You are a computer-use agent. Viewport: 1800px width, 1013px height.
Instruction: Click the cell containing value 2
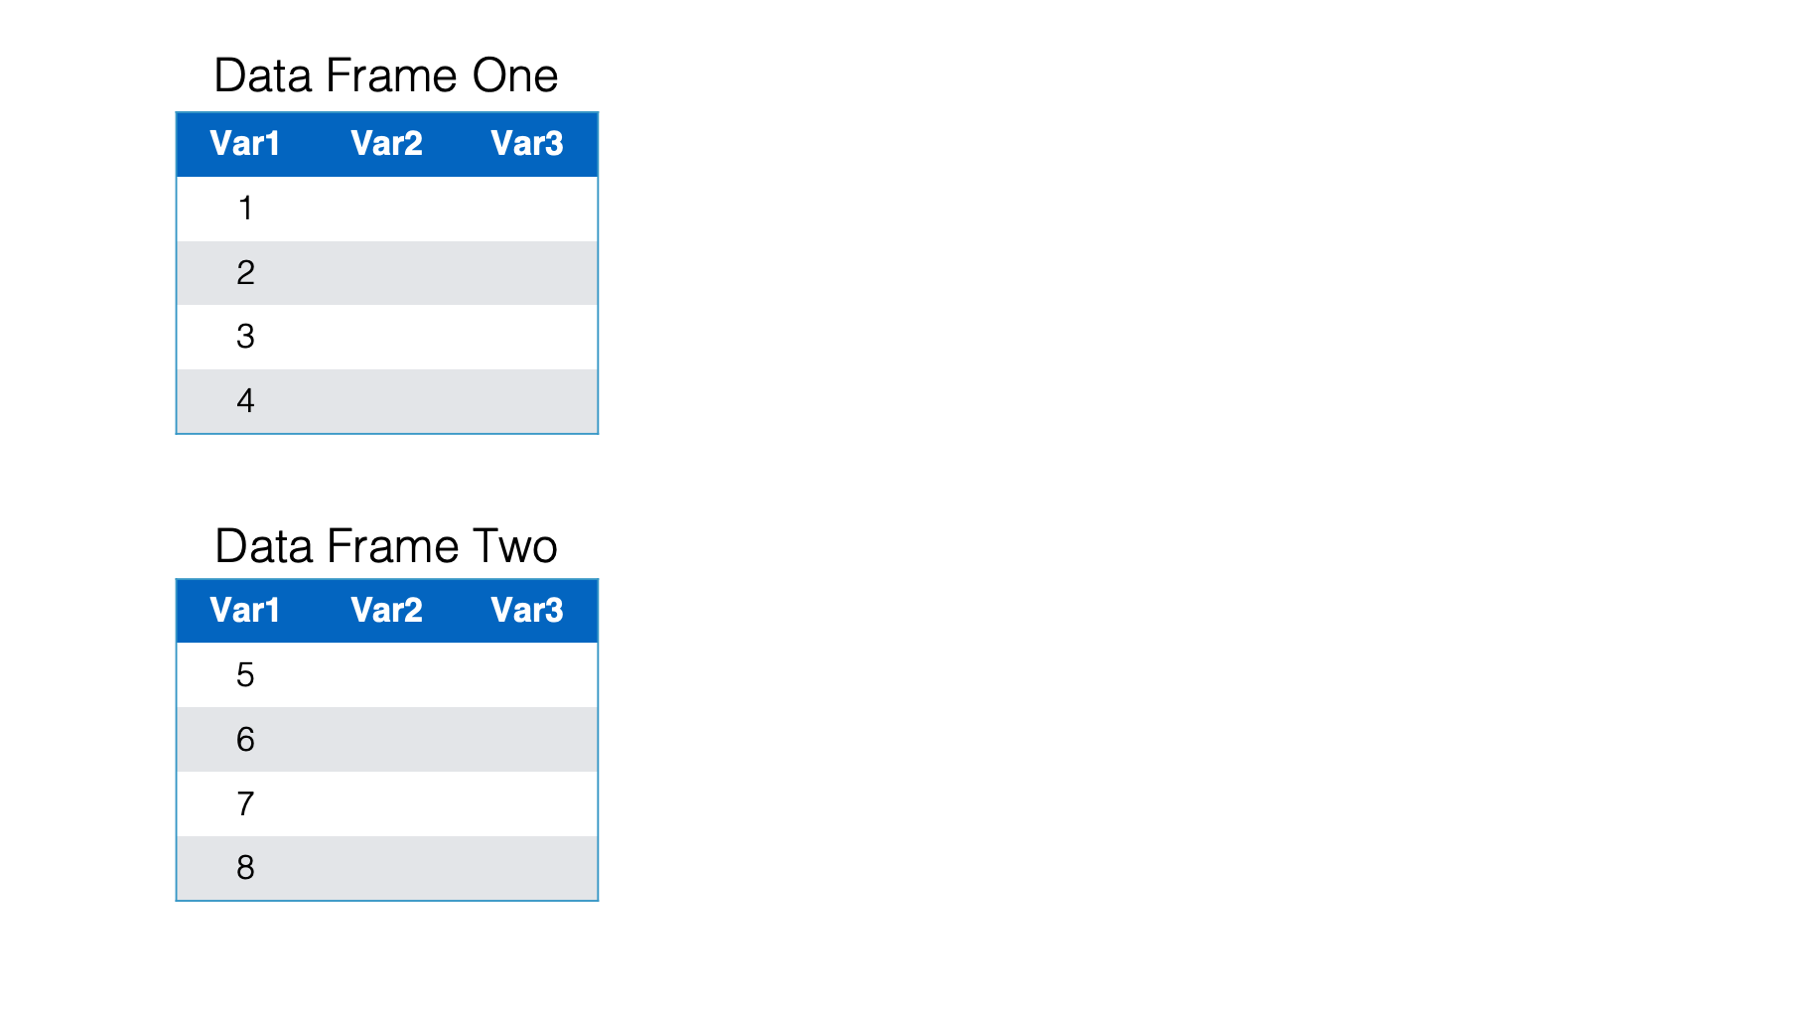(x=246, y=273)
